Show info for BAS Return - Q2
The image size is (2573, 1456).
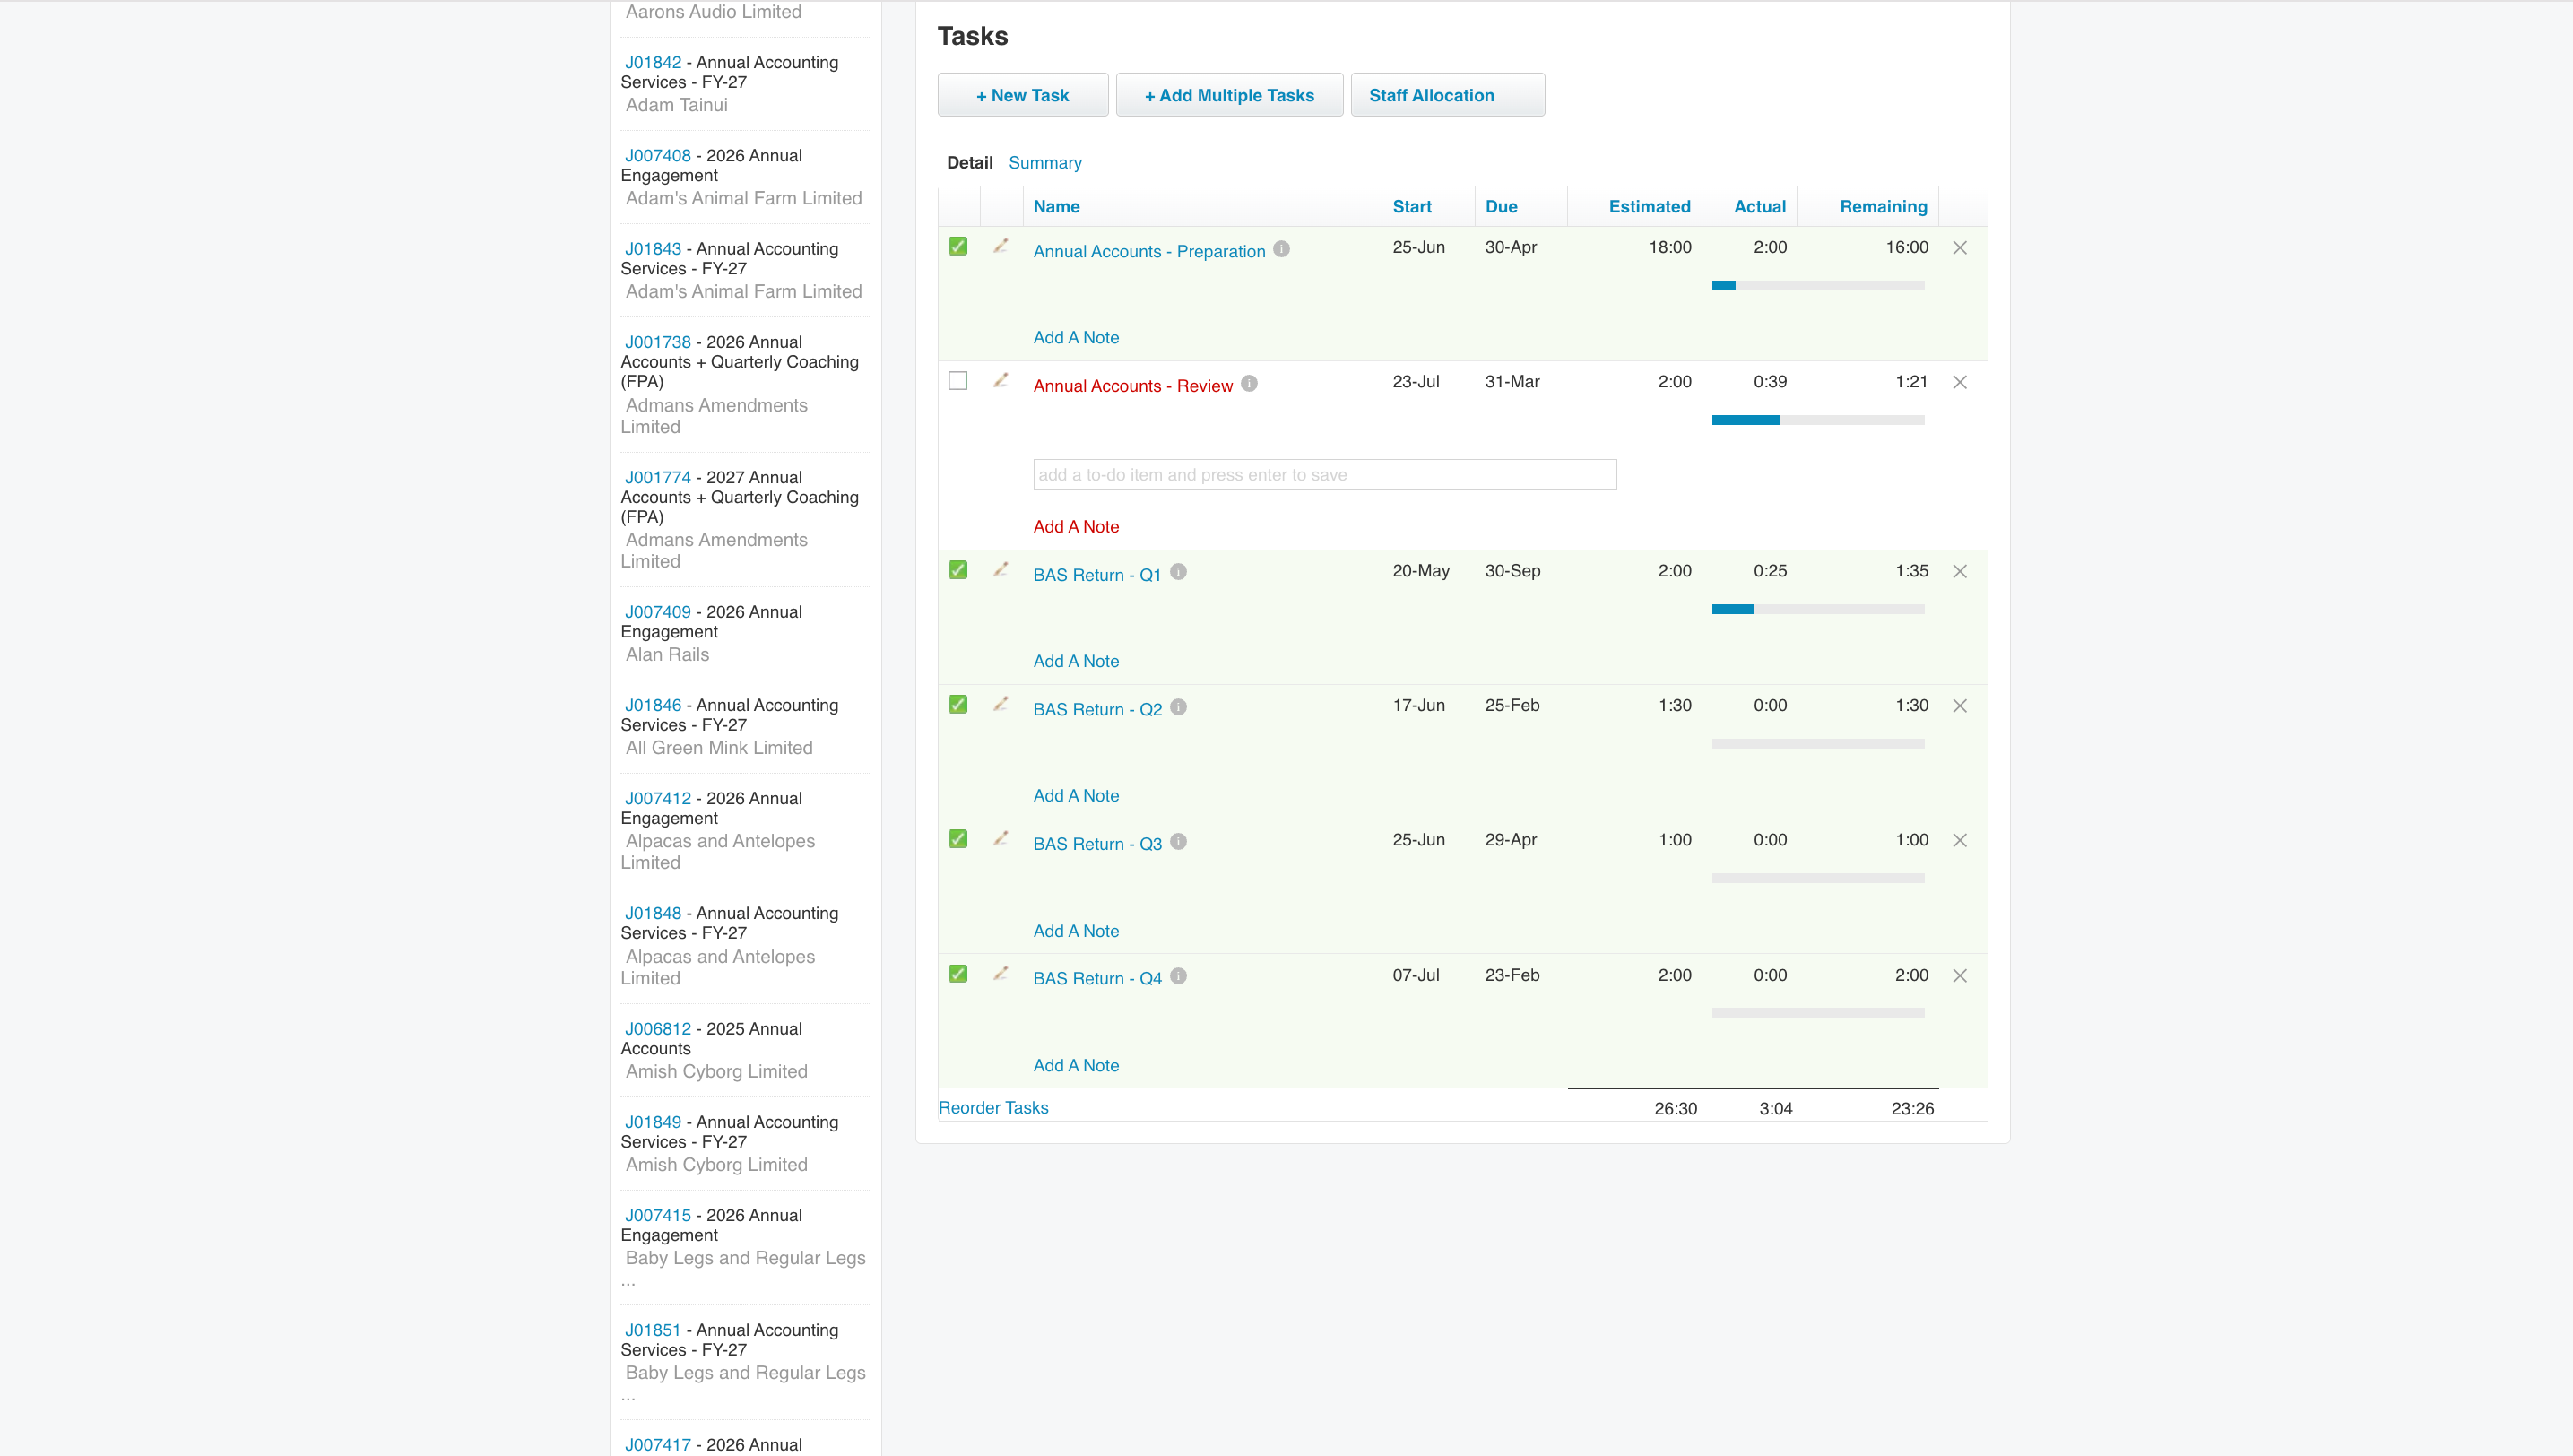click(1178, 707)
